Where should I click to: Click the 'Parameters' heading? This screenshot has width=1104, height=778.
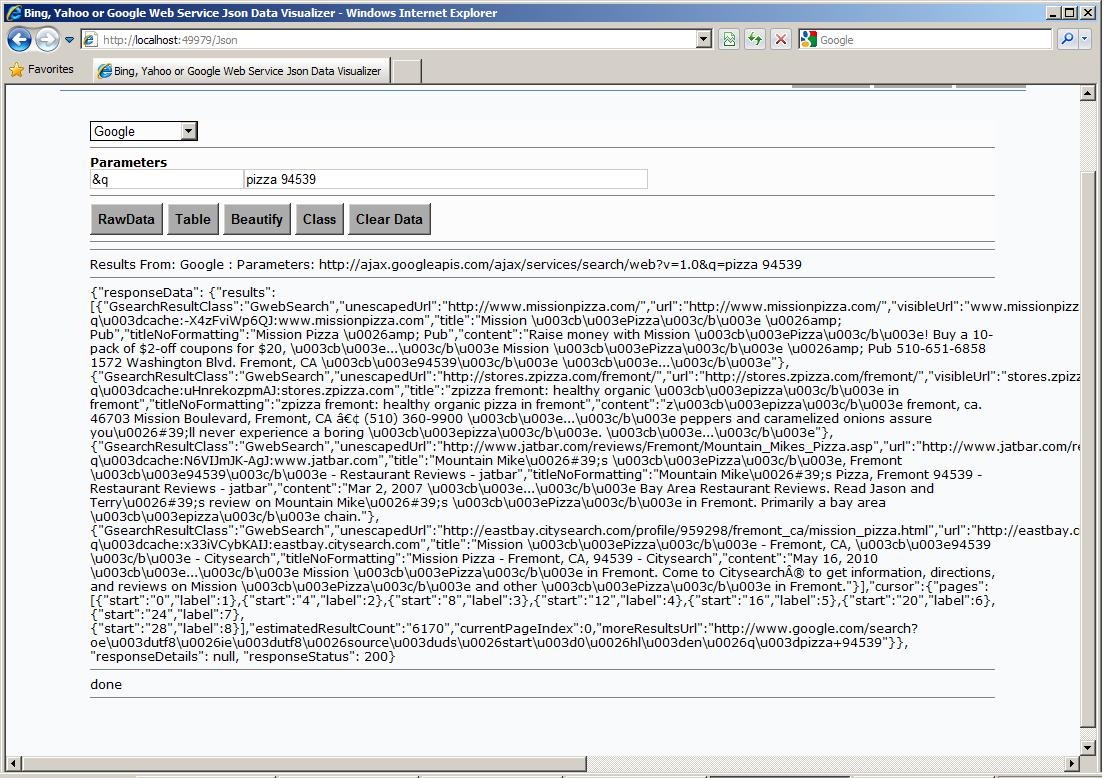[129, 162]
